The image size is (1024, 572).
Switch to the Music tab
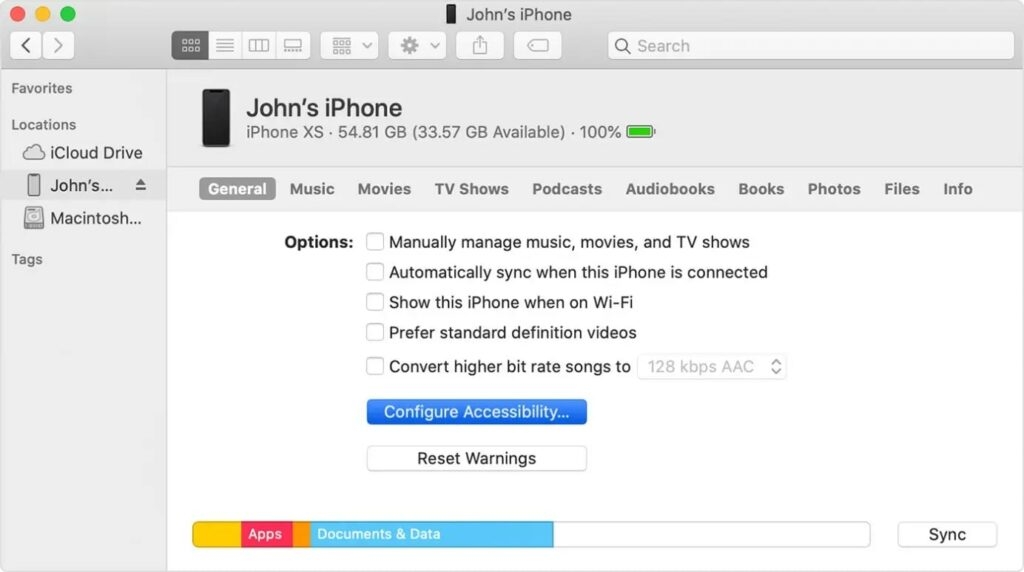[312, 189]
